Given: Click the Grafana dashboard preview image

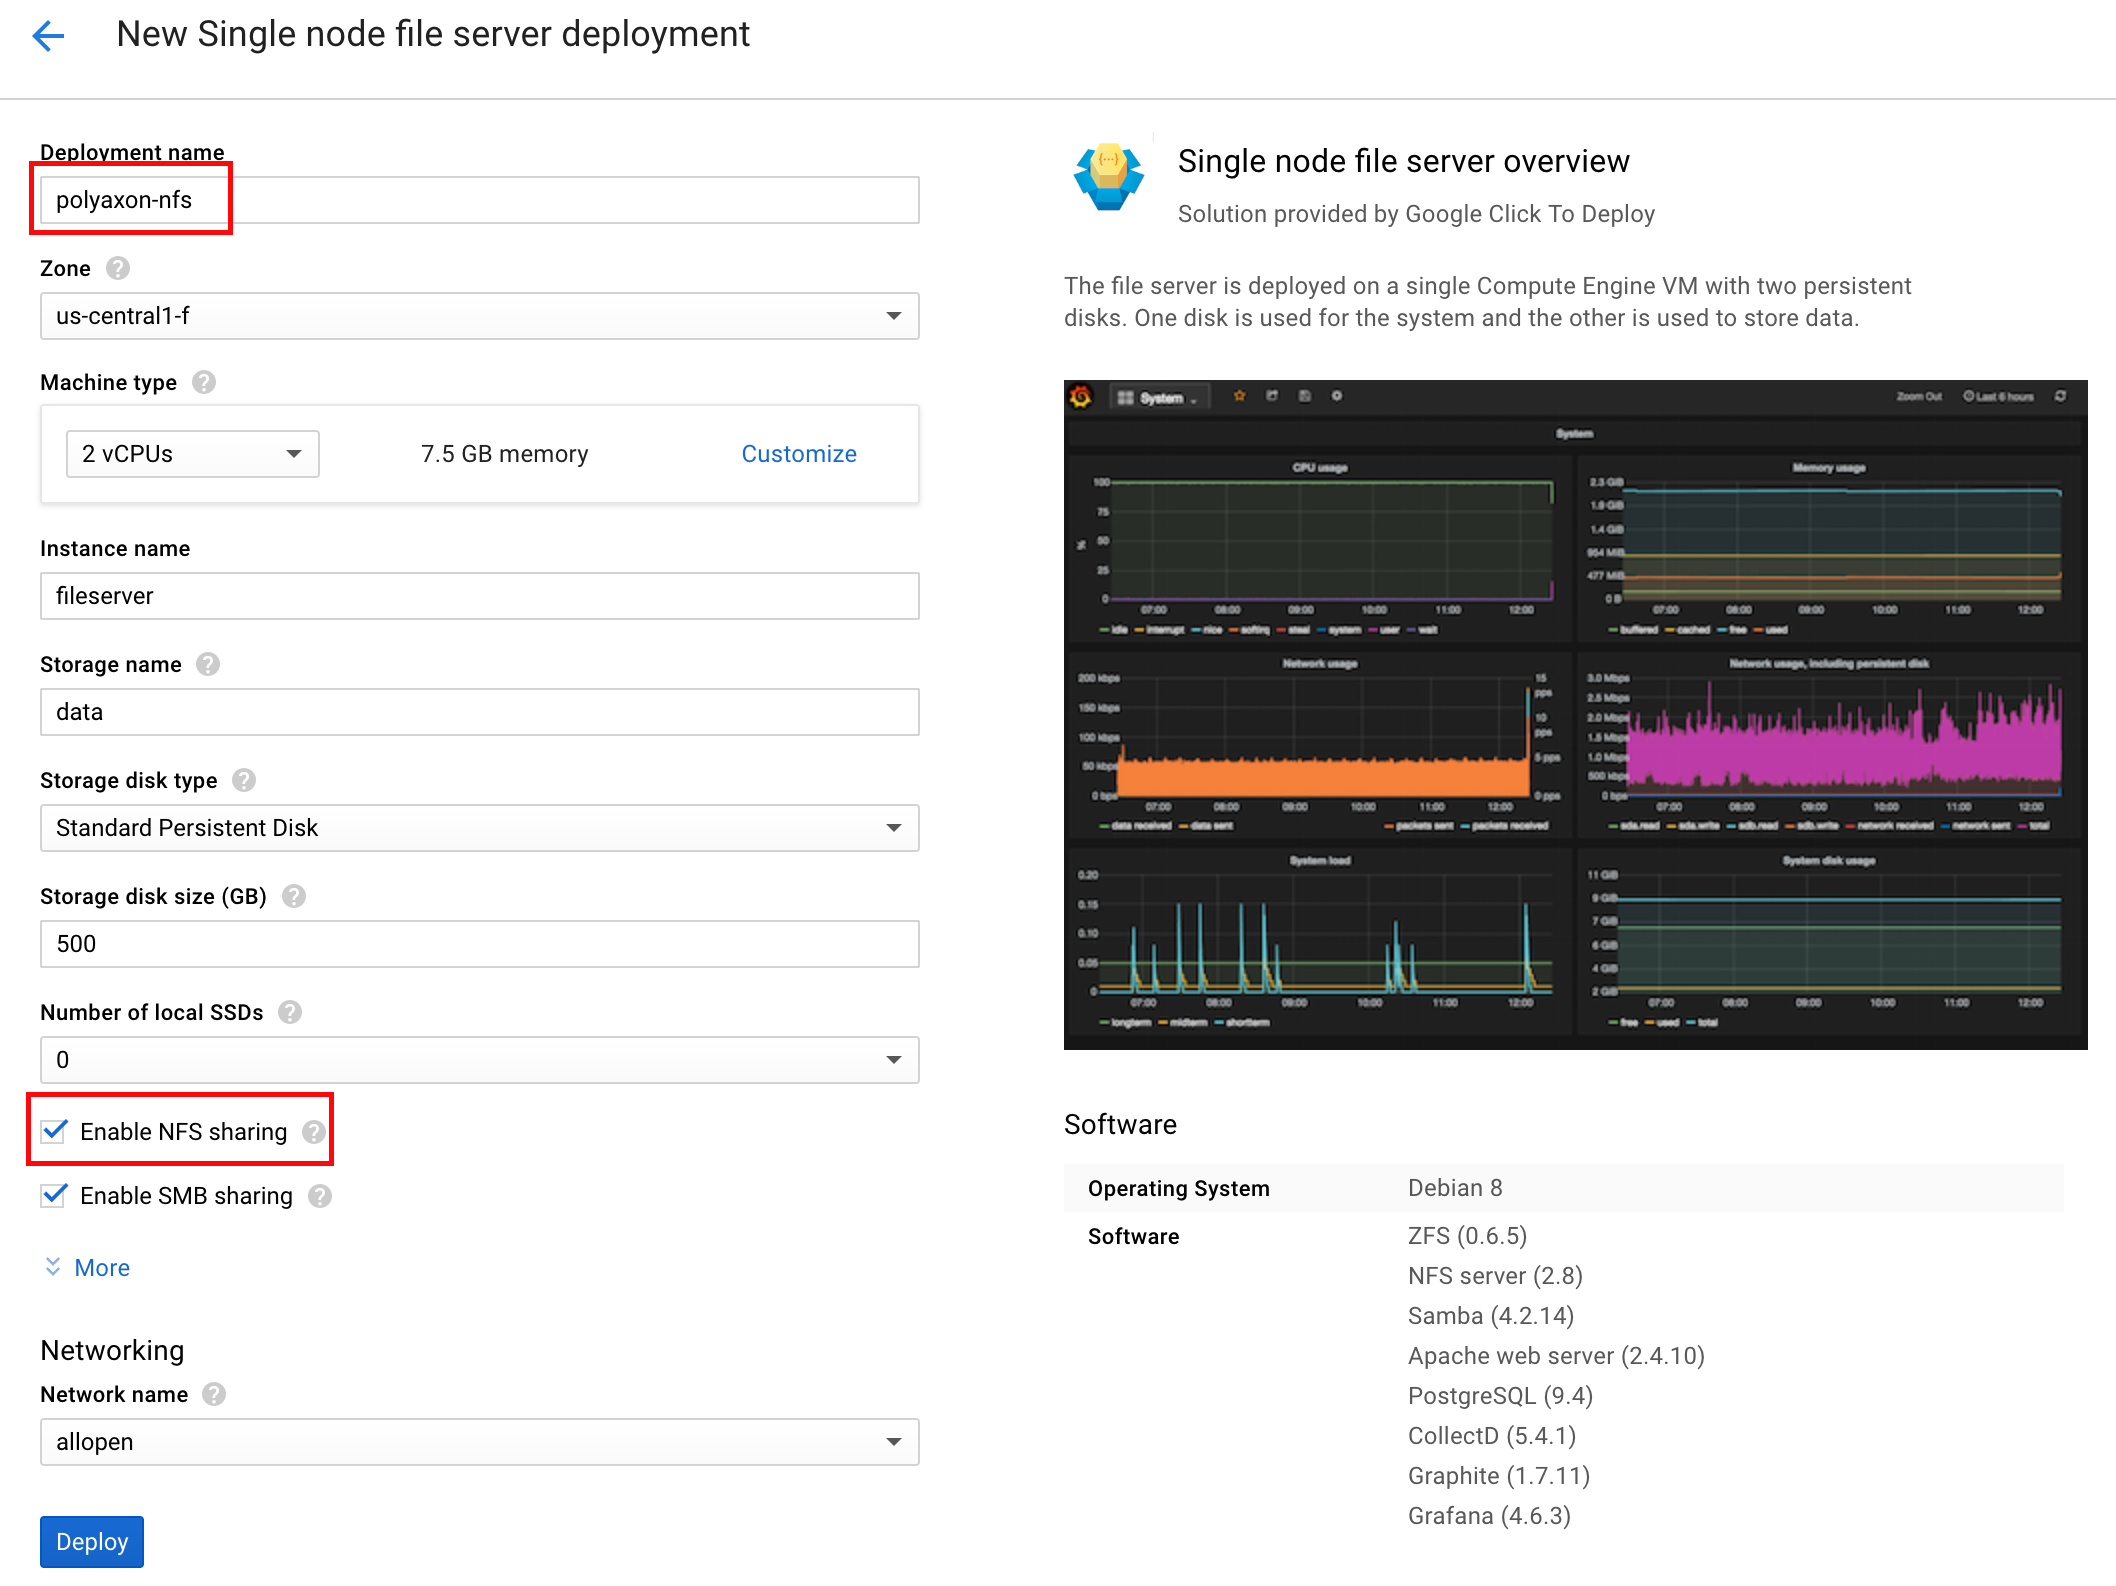Looking at the screenshot, I should pyautogui.click(x=1575, y=714).
